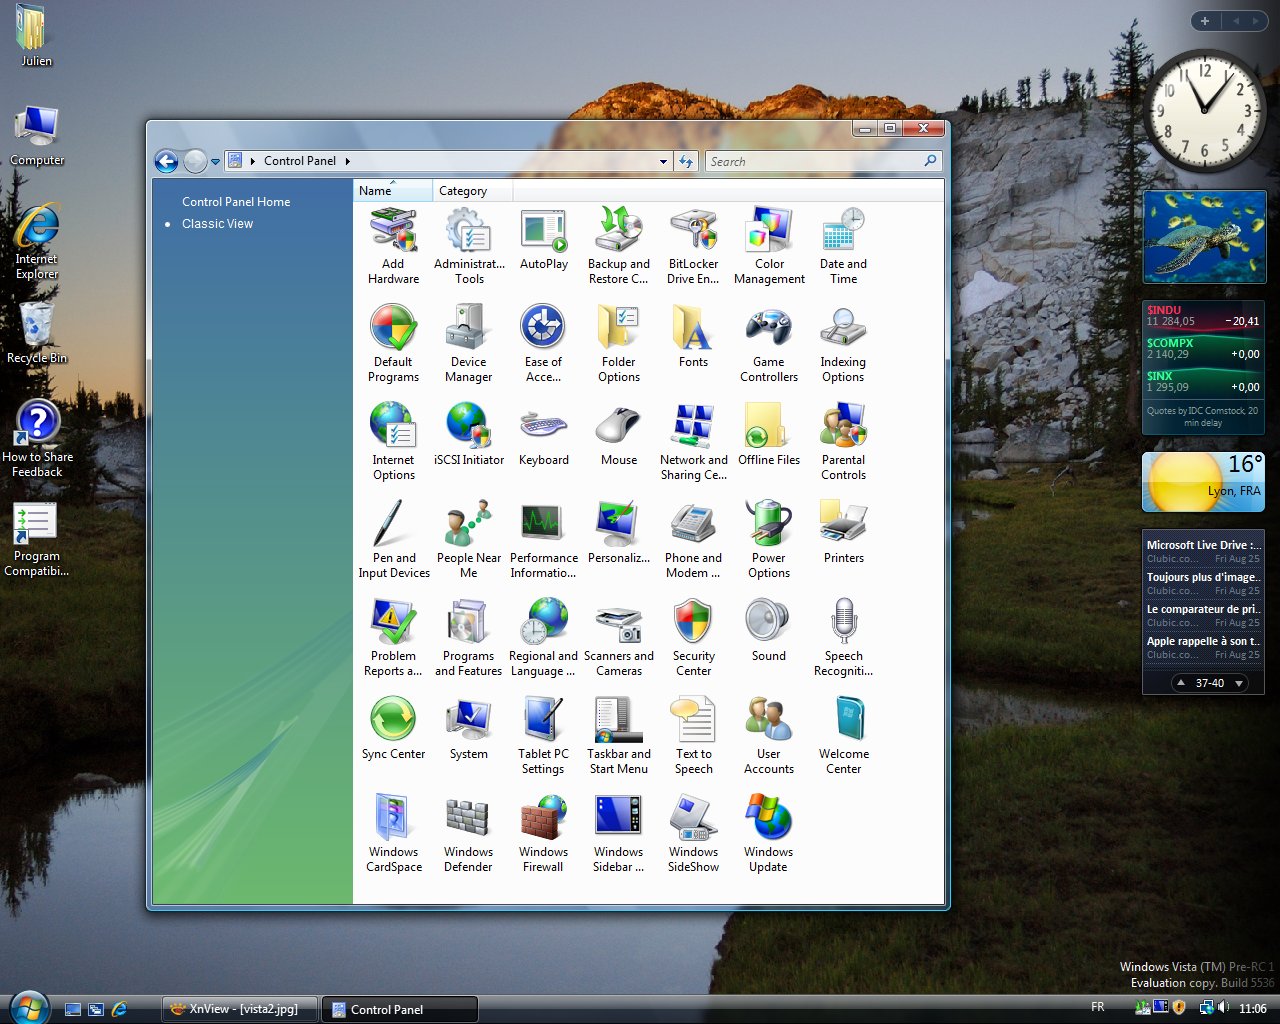Open Offline Files

click(768, 435)
